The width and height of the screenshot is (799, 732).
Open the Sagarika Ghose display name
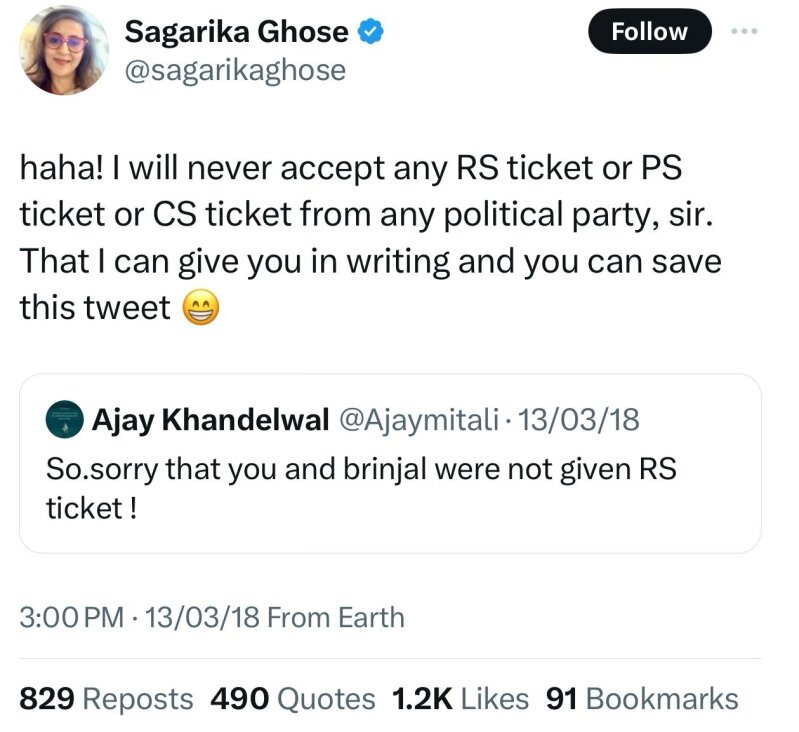pyautogui.click(x=236, y=32)
